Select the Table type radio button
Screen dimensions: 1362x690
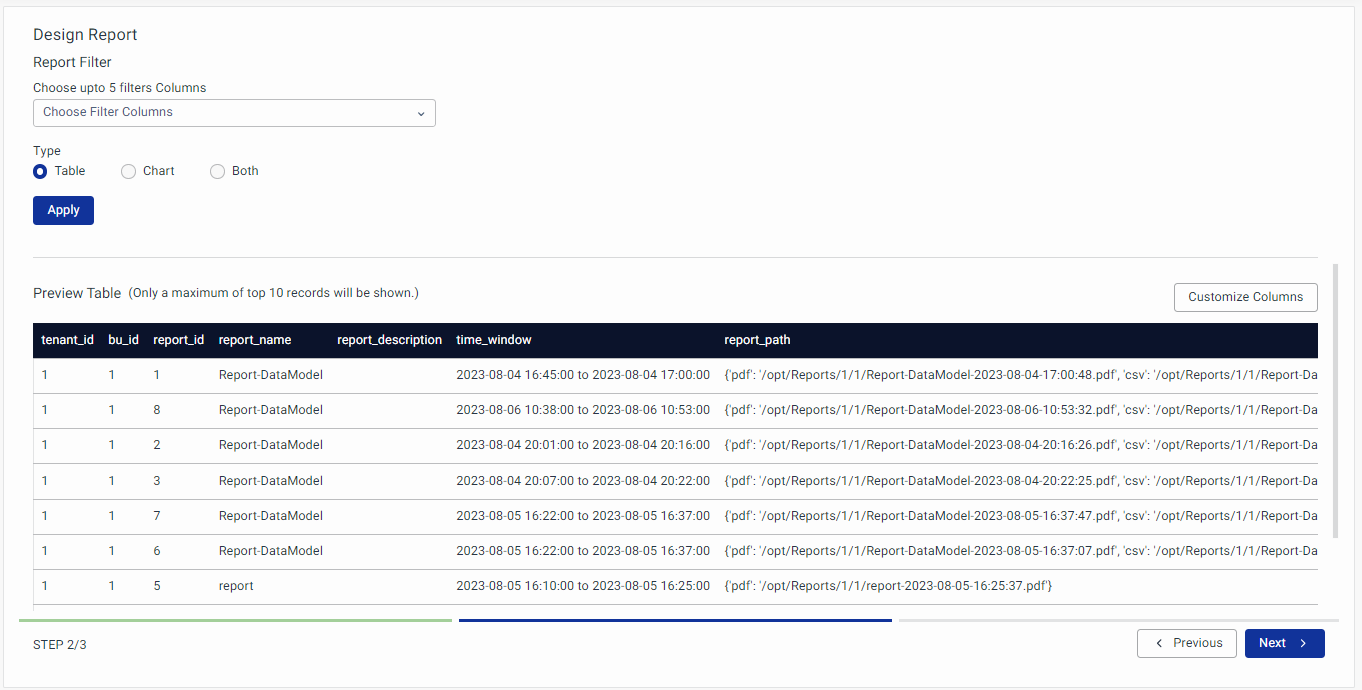40,171
